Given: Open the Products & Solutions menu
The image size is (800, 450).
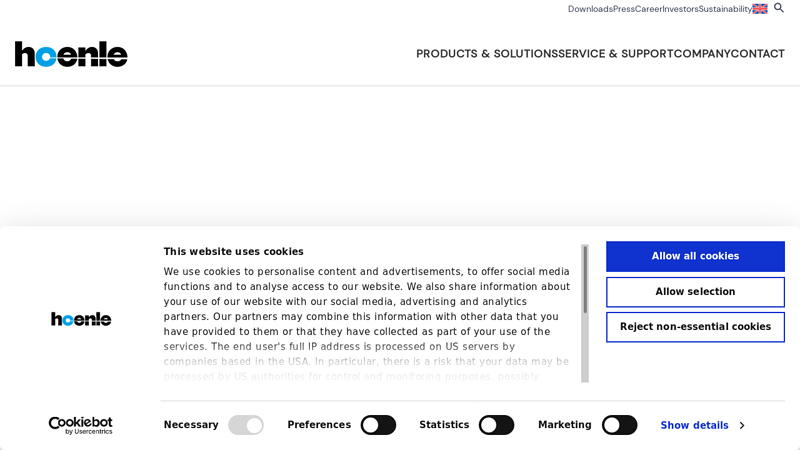Looking at the screenshot, I should click(486, 54).
